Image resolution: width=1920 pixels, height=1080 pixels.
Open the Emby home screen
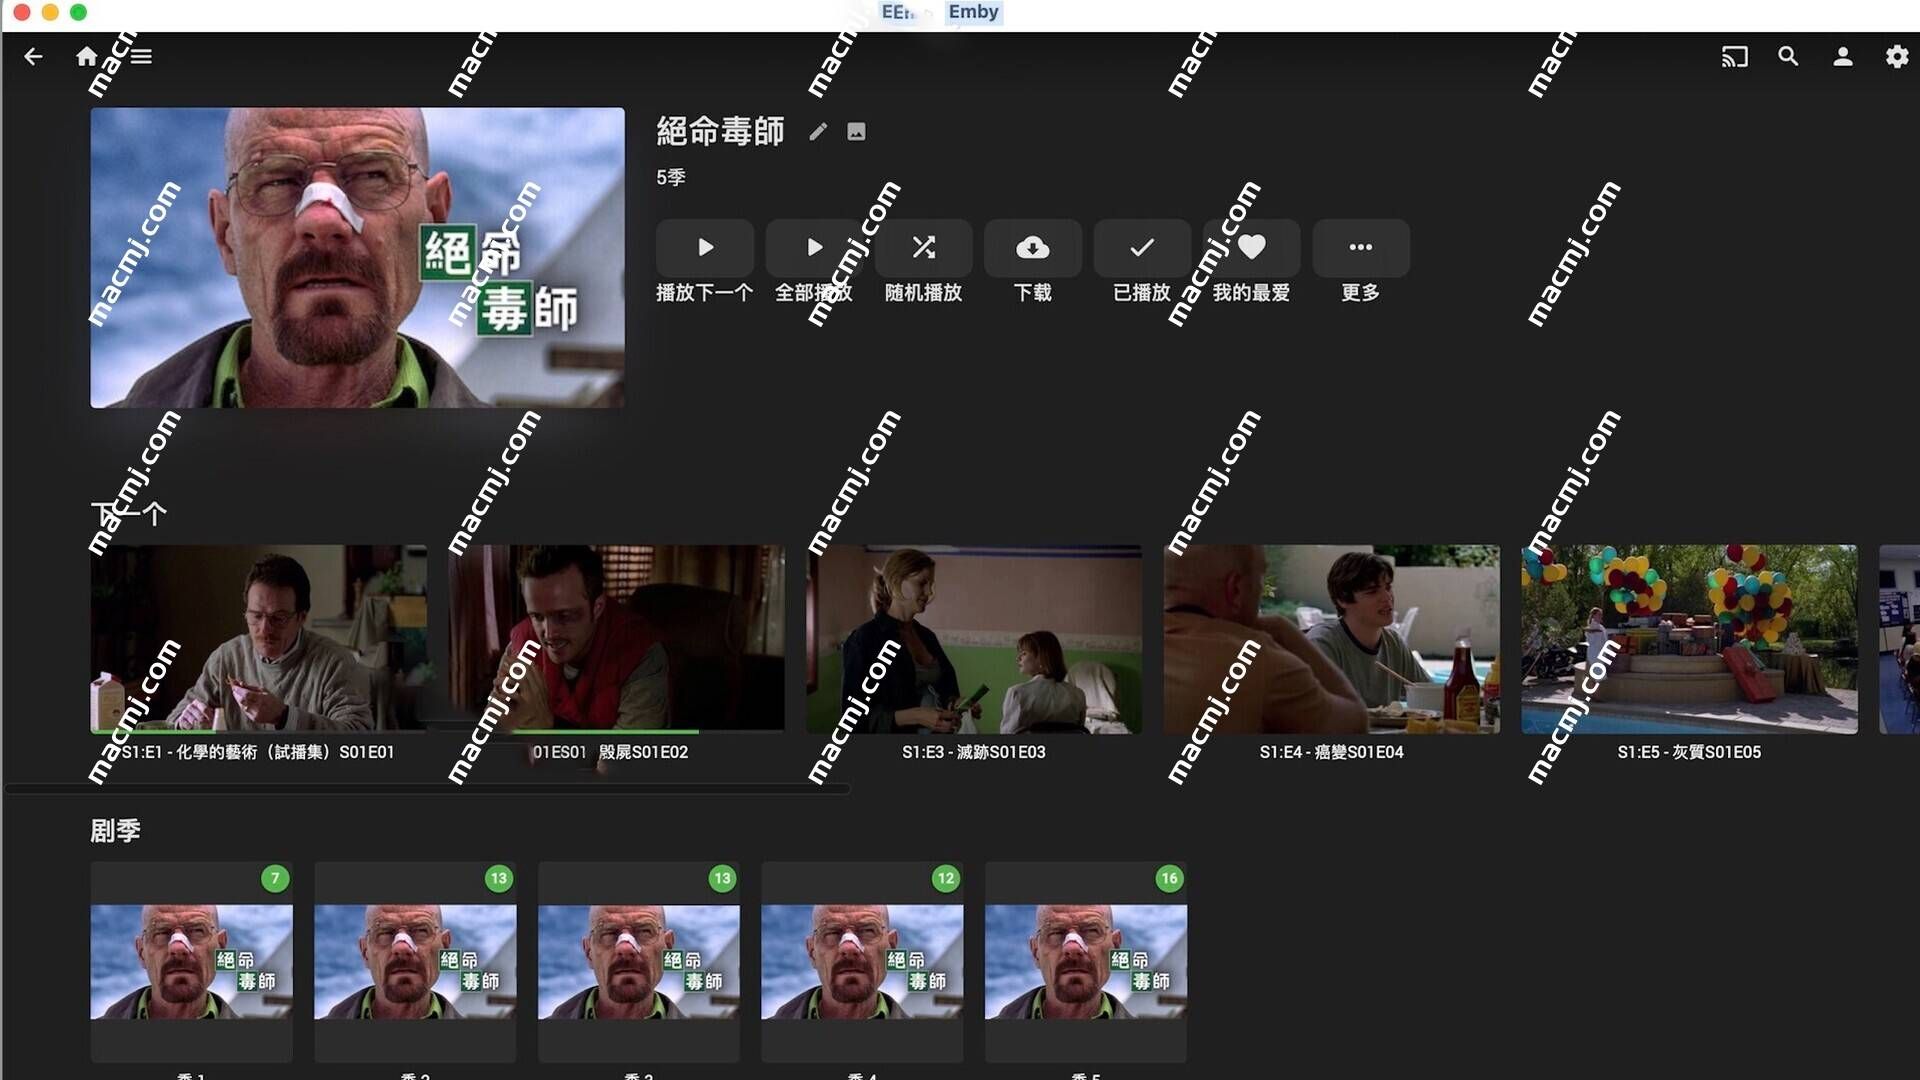[87, 57]
